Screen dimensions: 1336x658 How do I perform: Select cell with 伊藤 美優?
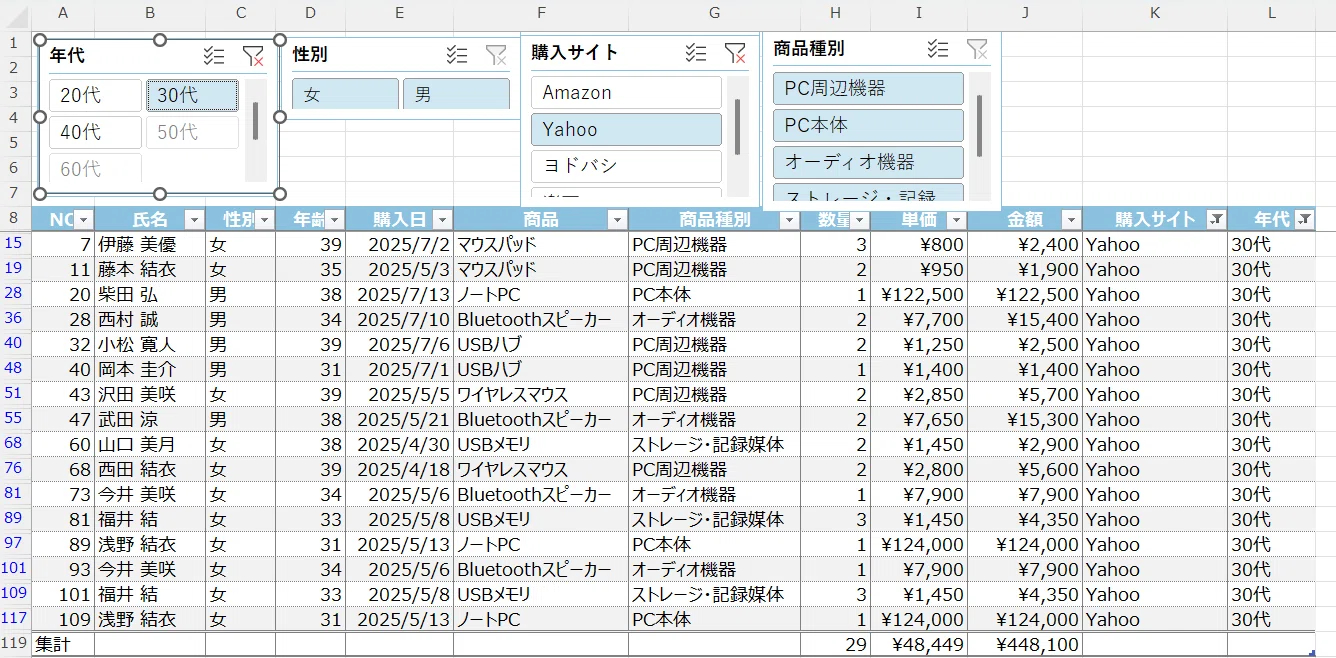[x=150, y=244]
